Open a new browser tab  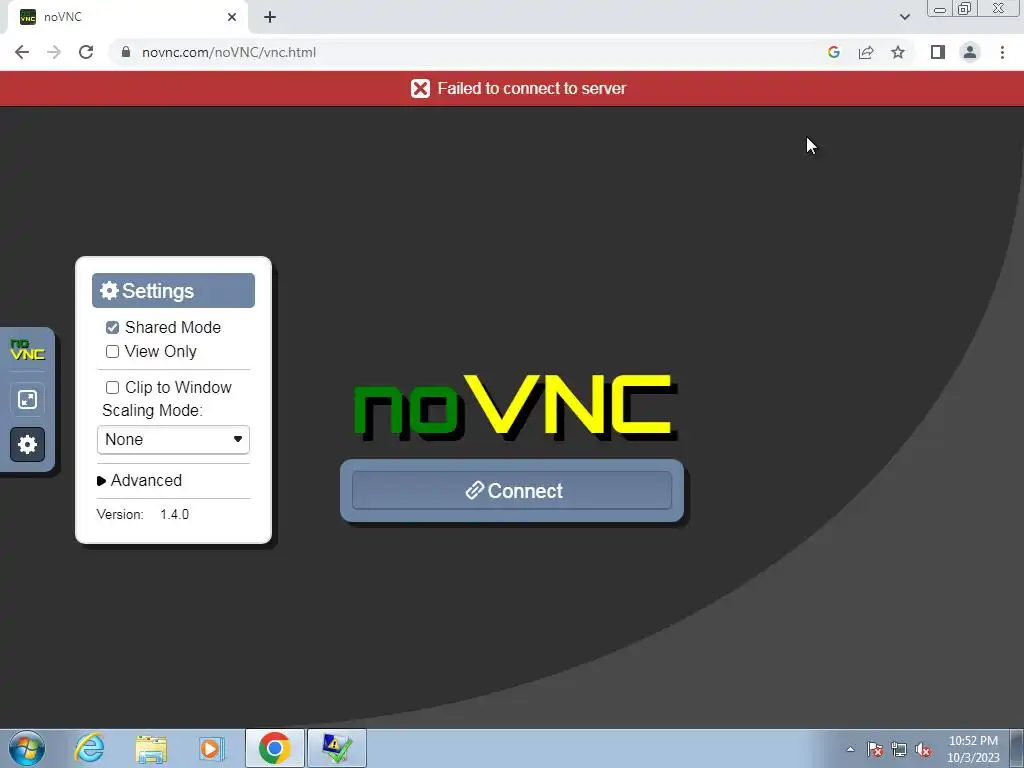pyautogui.click(x=270, y=17)
